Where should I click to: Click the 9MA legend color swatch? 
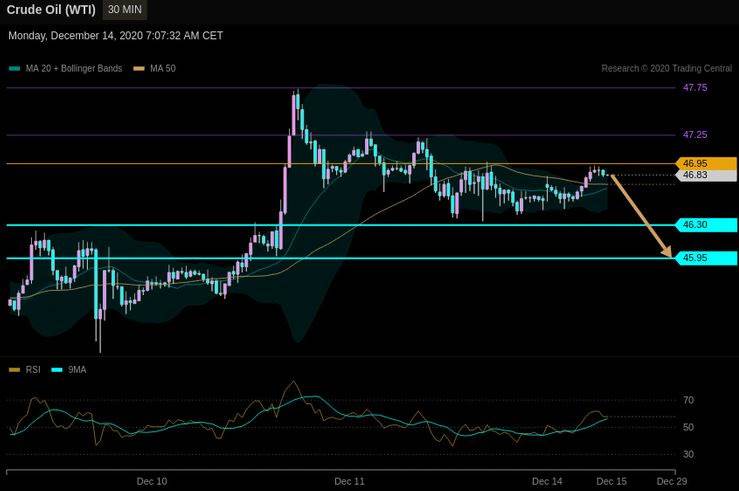(x=57, y=370)
